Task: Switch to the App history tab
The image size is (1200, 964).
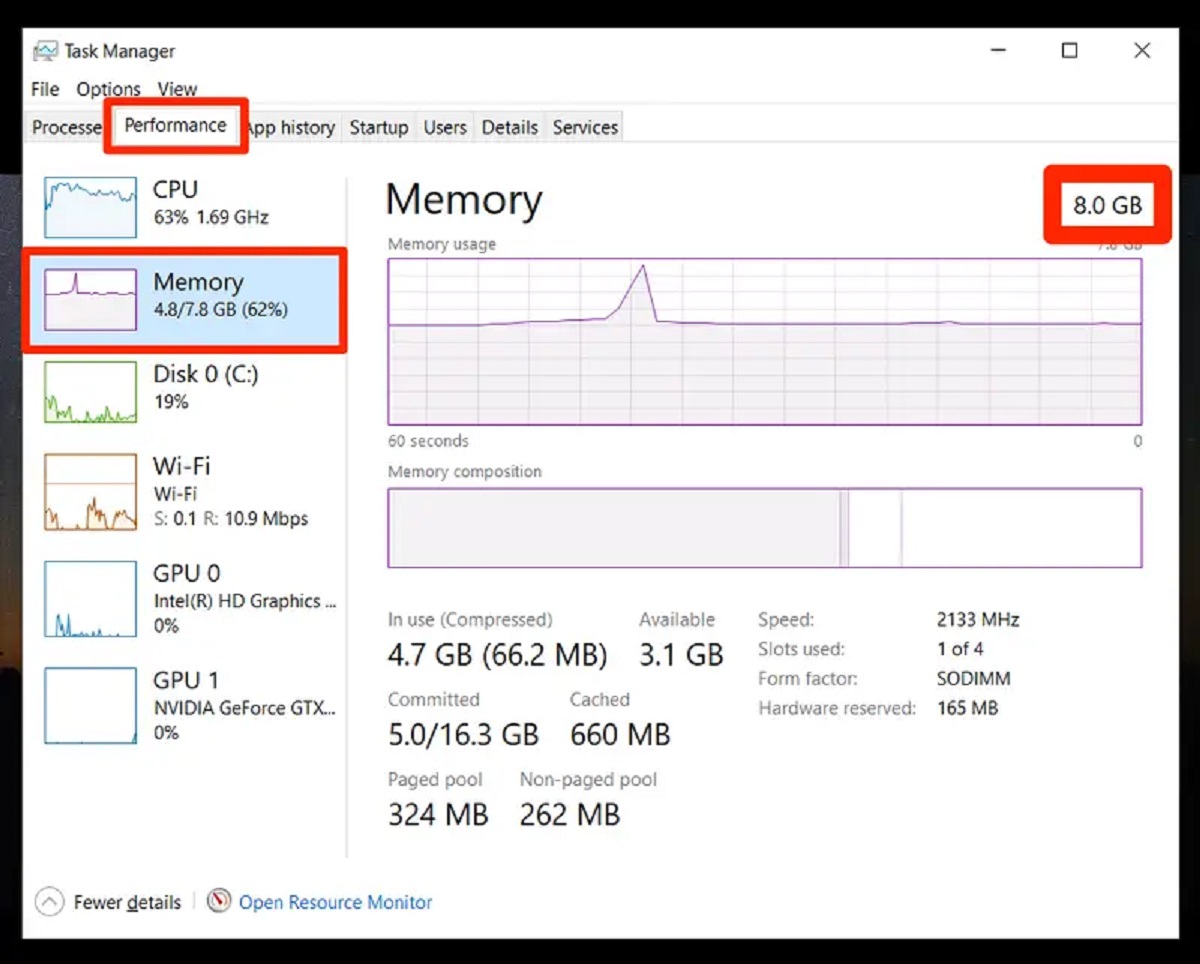Action: click(x=292, y=128)
